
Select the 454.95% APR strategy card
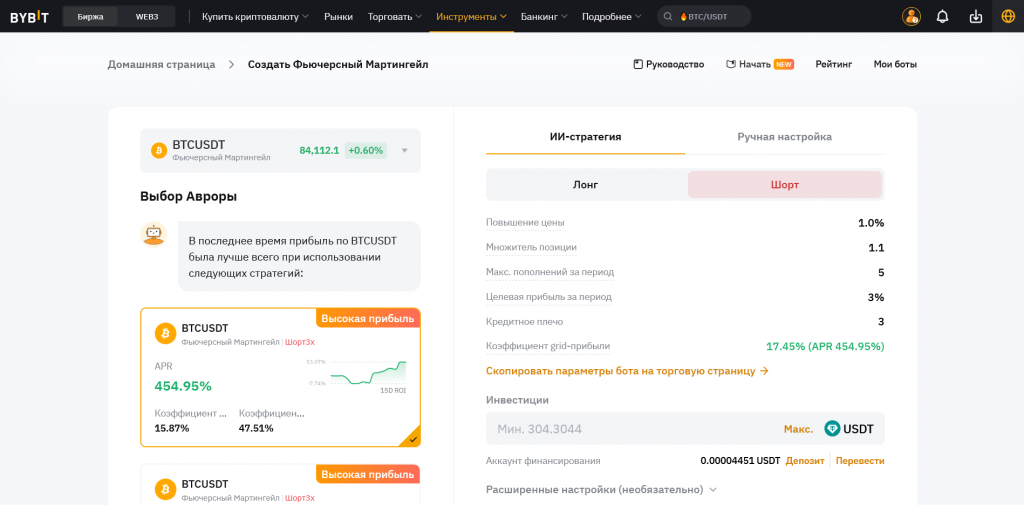[x=280, y=377]
